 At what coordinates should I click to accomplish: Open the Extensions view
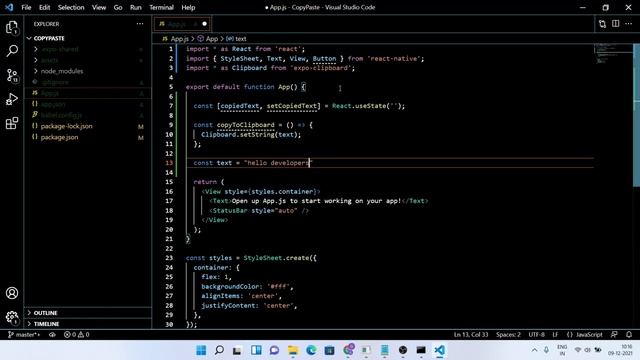coord(12,123)
